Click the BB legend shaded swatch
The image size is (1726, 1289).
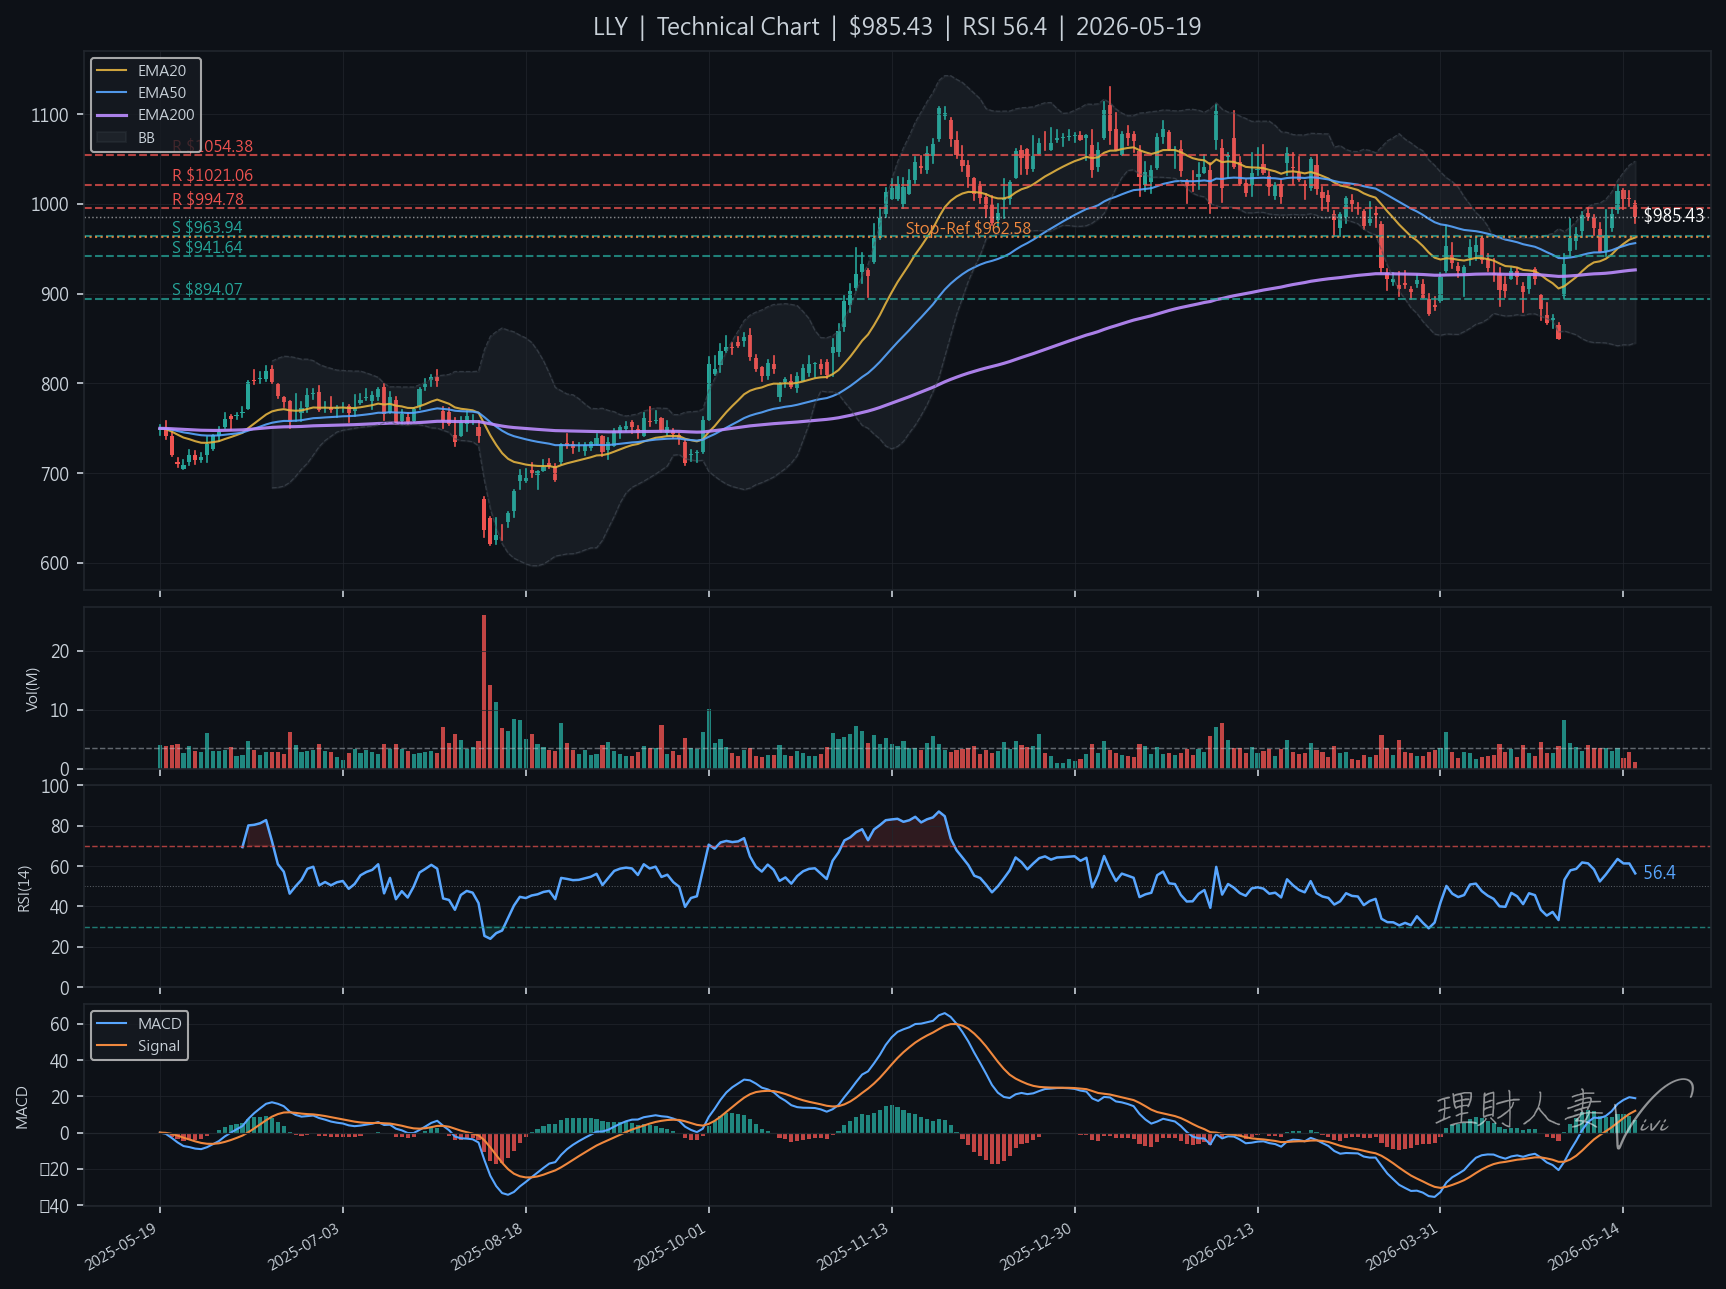112,137
